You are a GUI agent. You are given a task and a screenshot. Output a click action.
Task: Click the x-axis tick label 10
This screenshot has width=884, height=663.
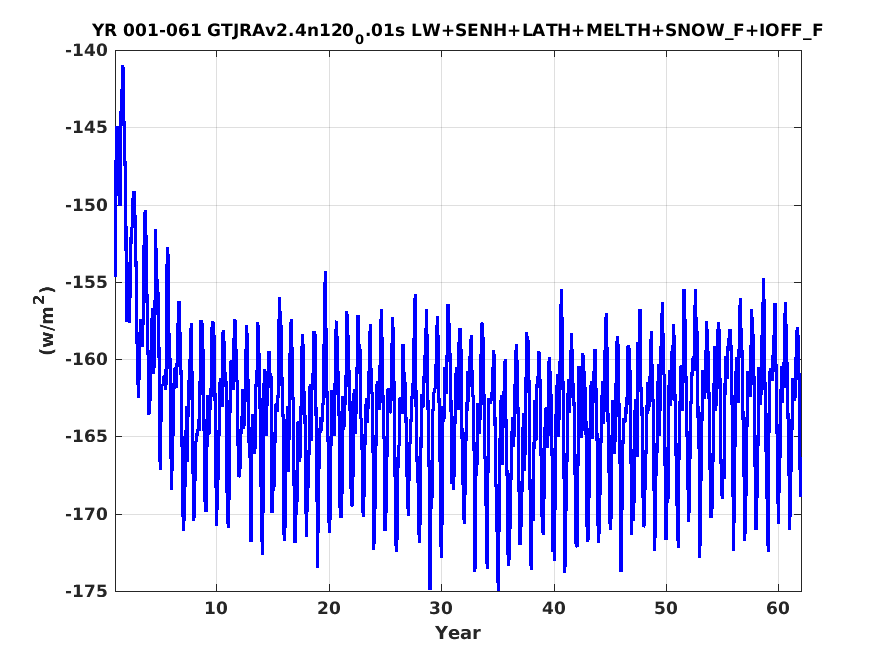point(216,608)
